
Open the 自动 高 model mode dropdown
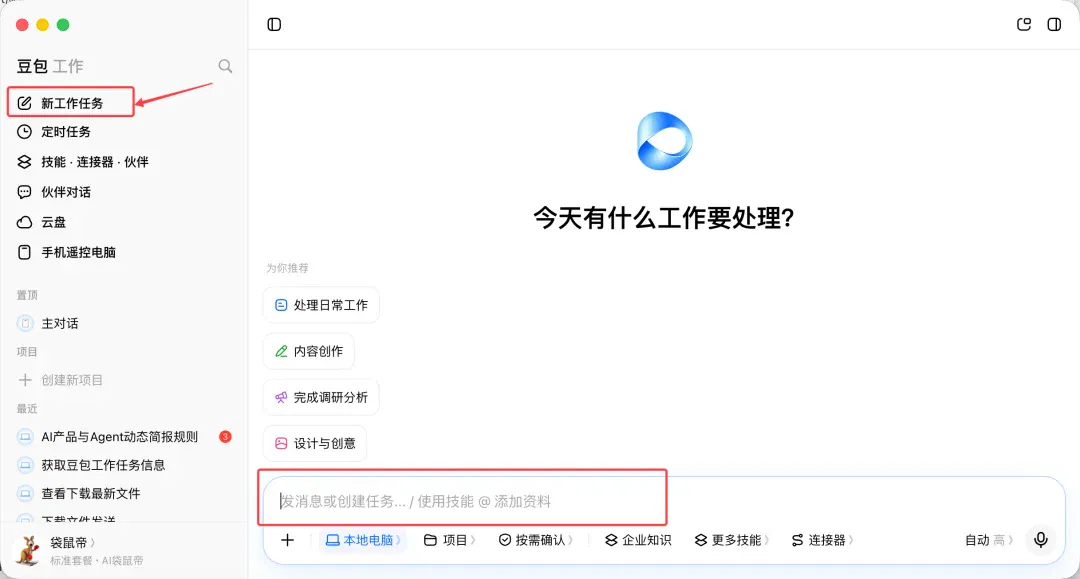988,540
